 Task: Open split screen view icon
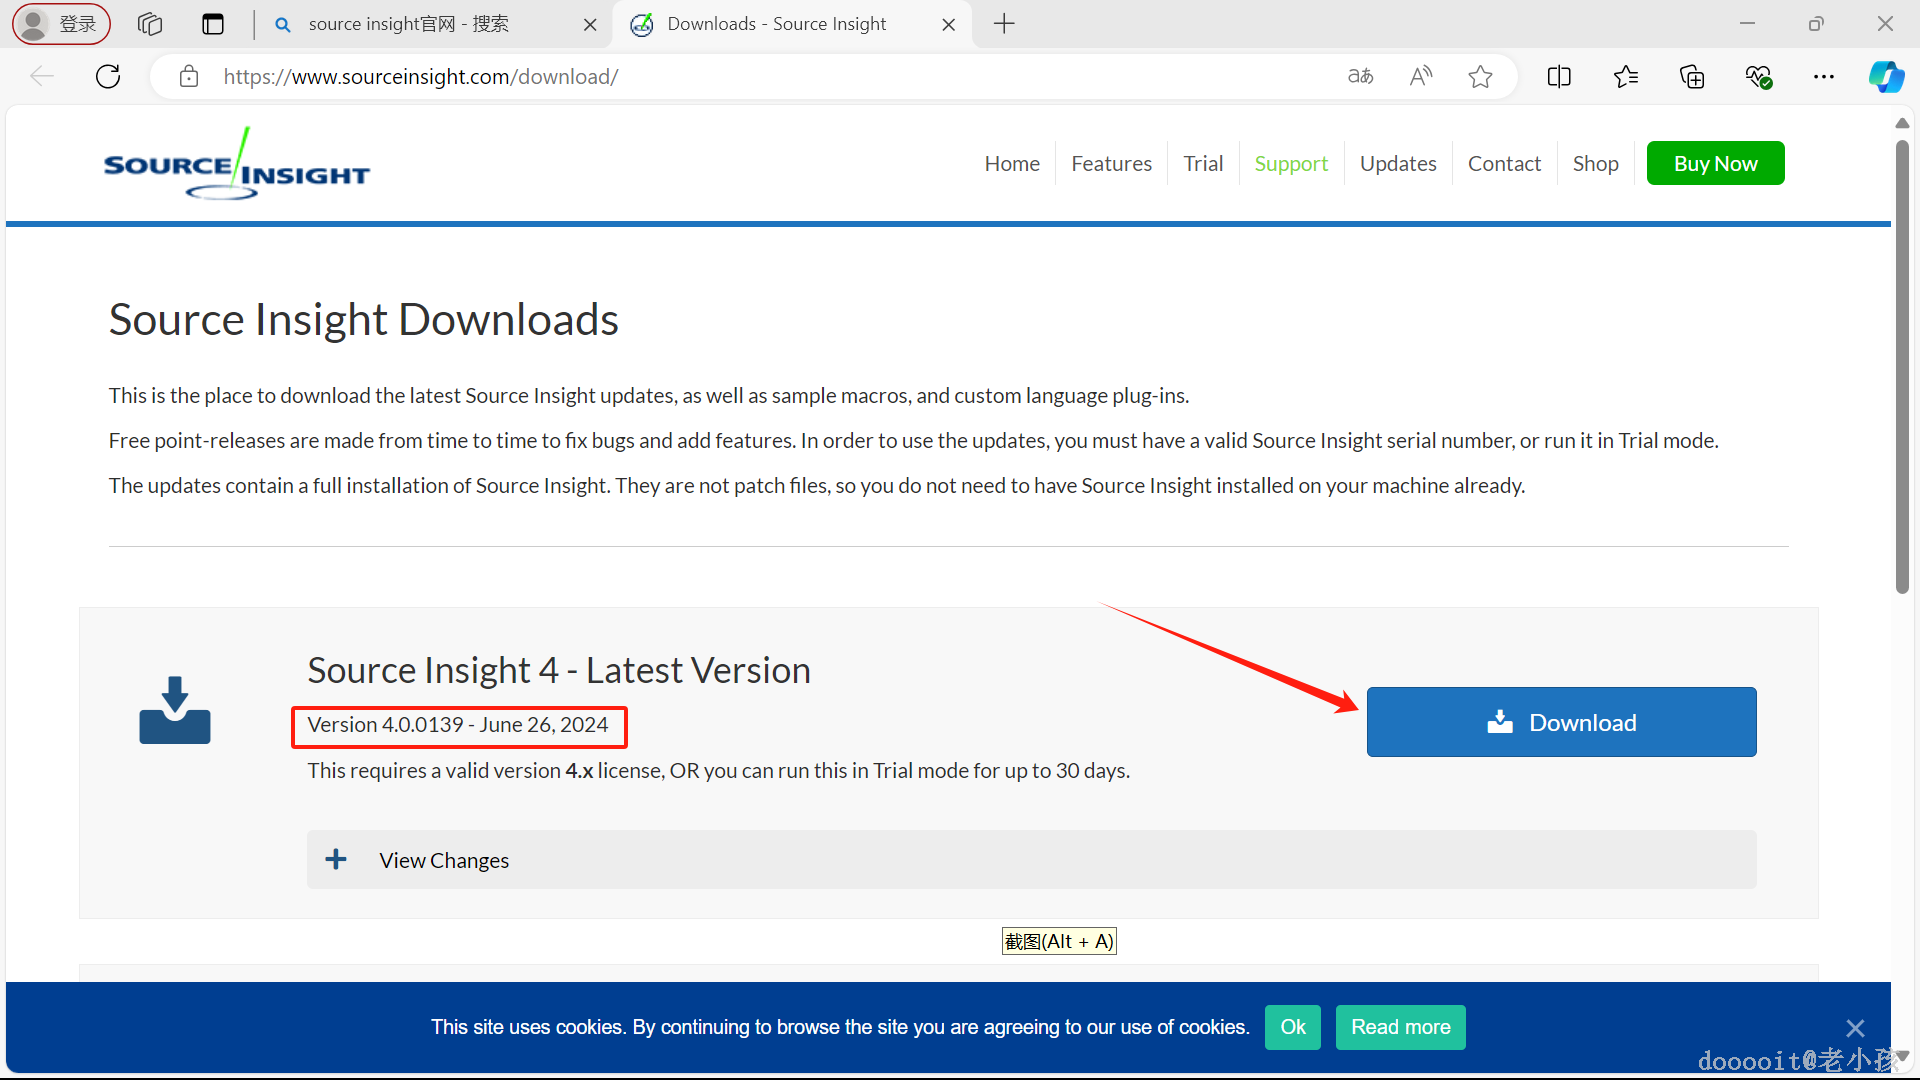click(x=1559, y=77)
